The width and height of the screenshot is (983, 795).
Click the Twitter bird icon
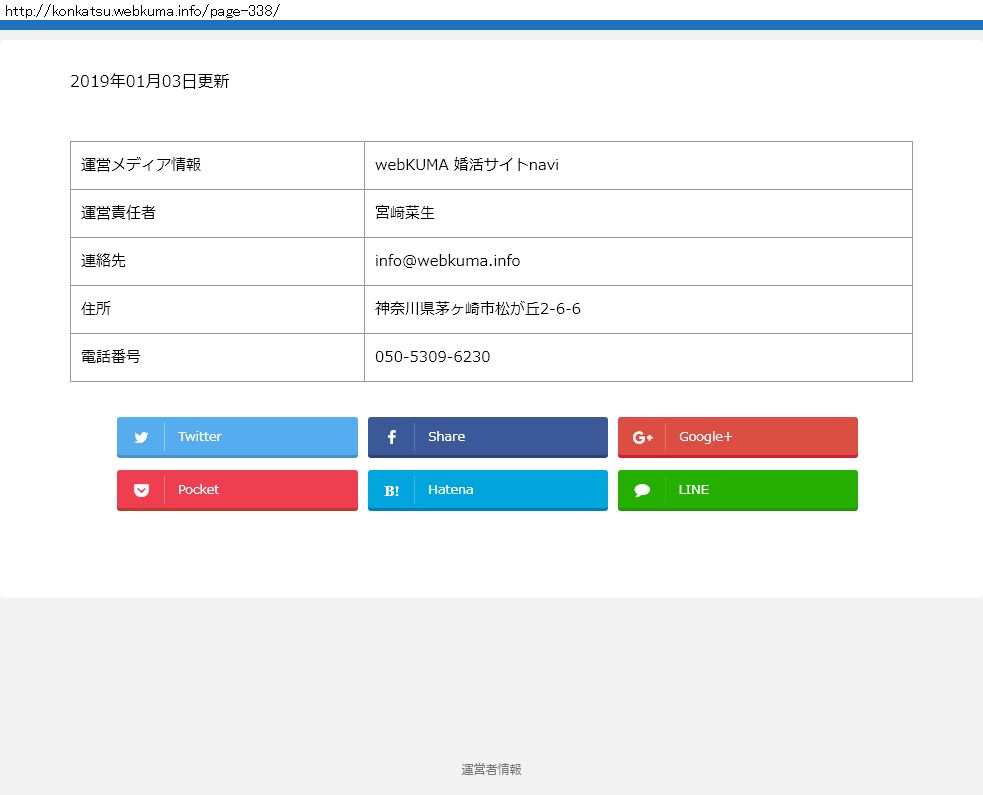[141, 437]
